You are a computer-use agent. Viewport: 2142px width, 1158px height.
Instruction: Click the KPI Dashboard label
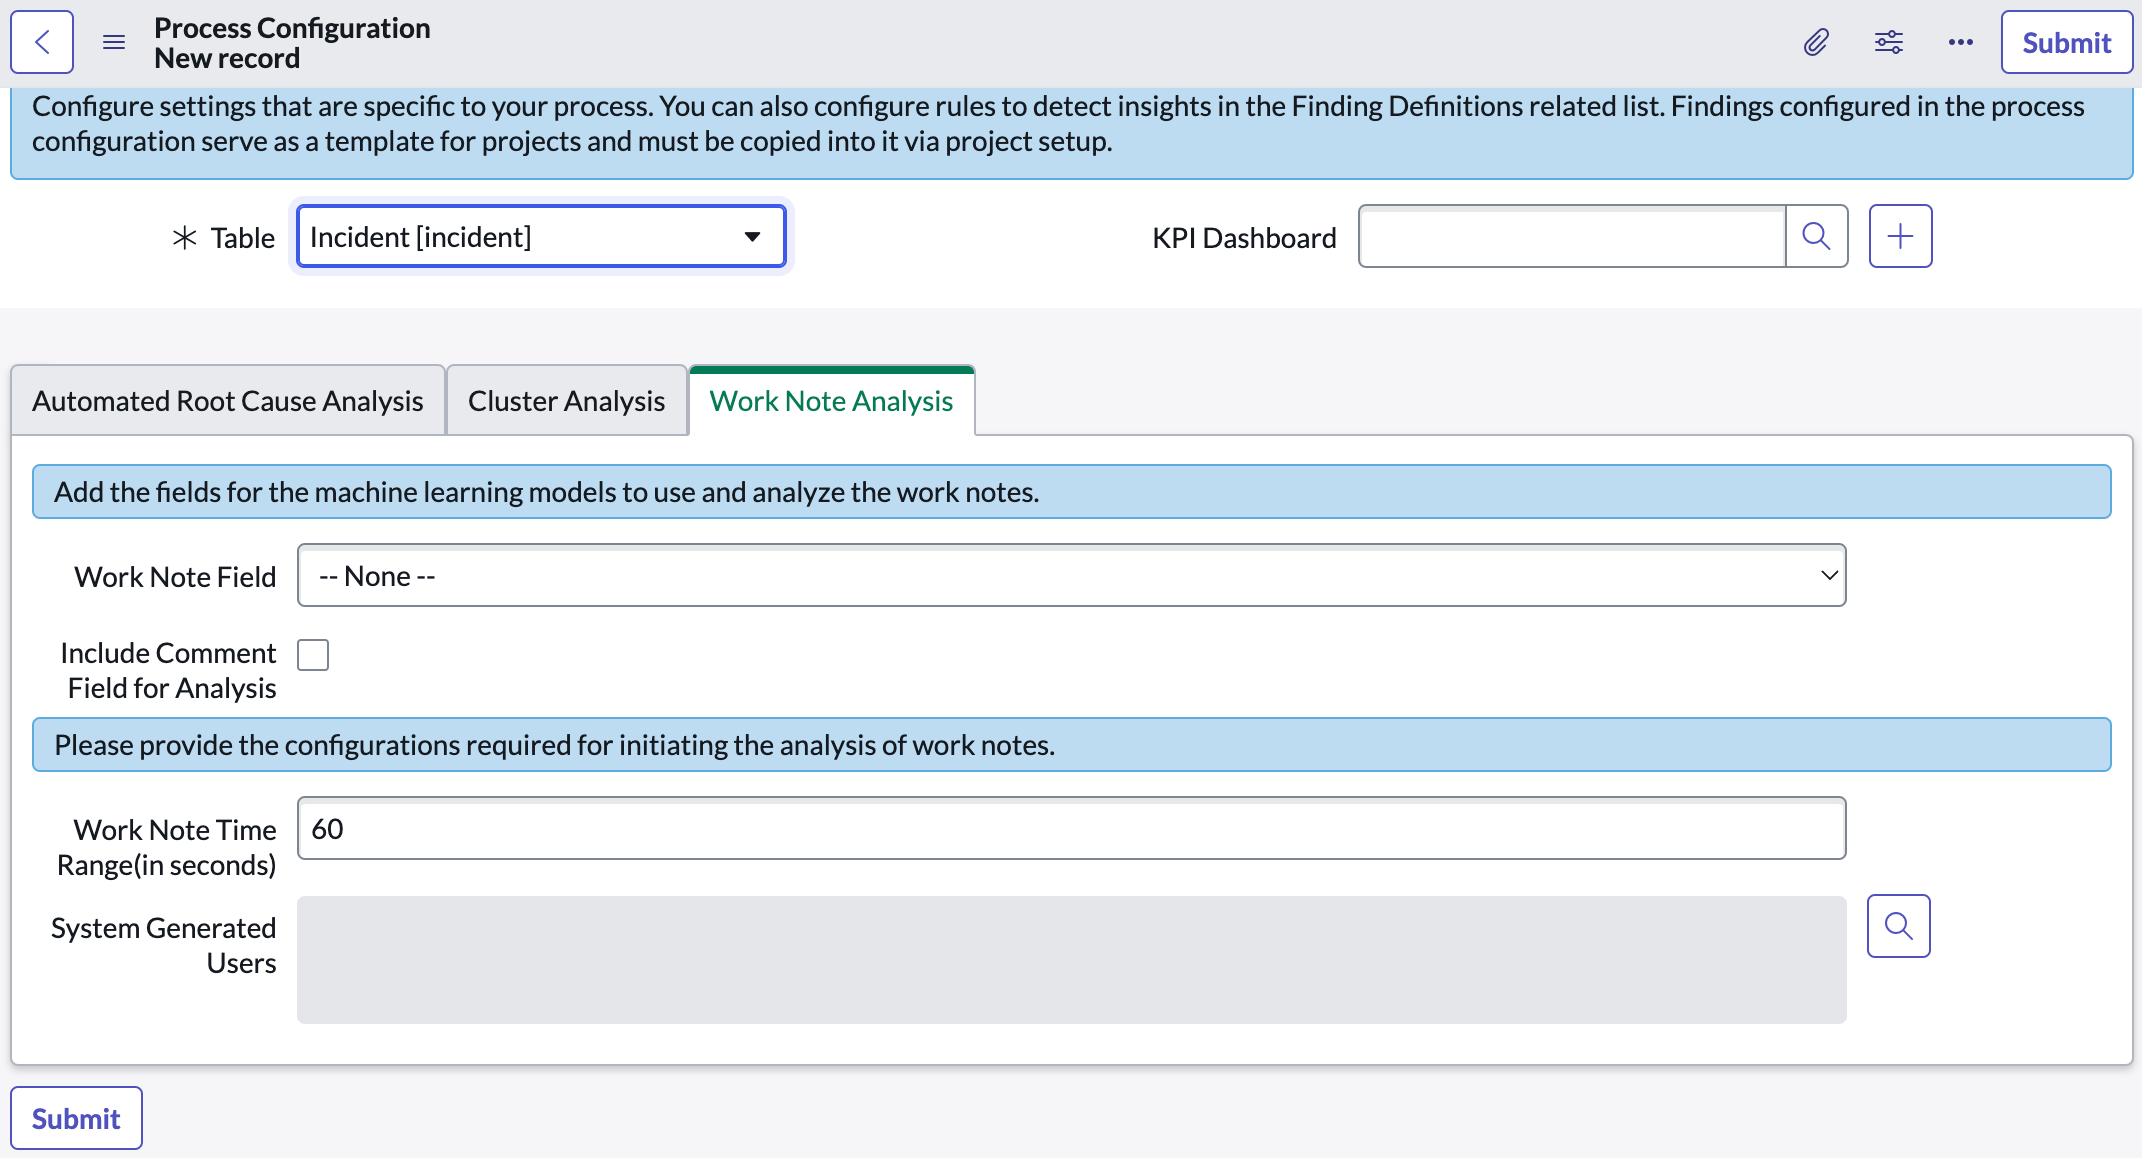(x=1244, y=238)
